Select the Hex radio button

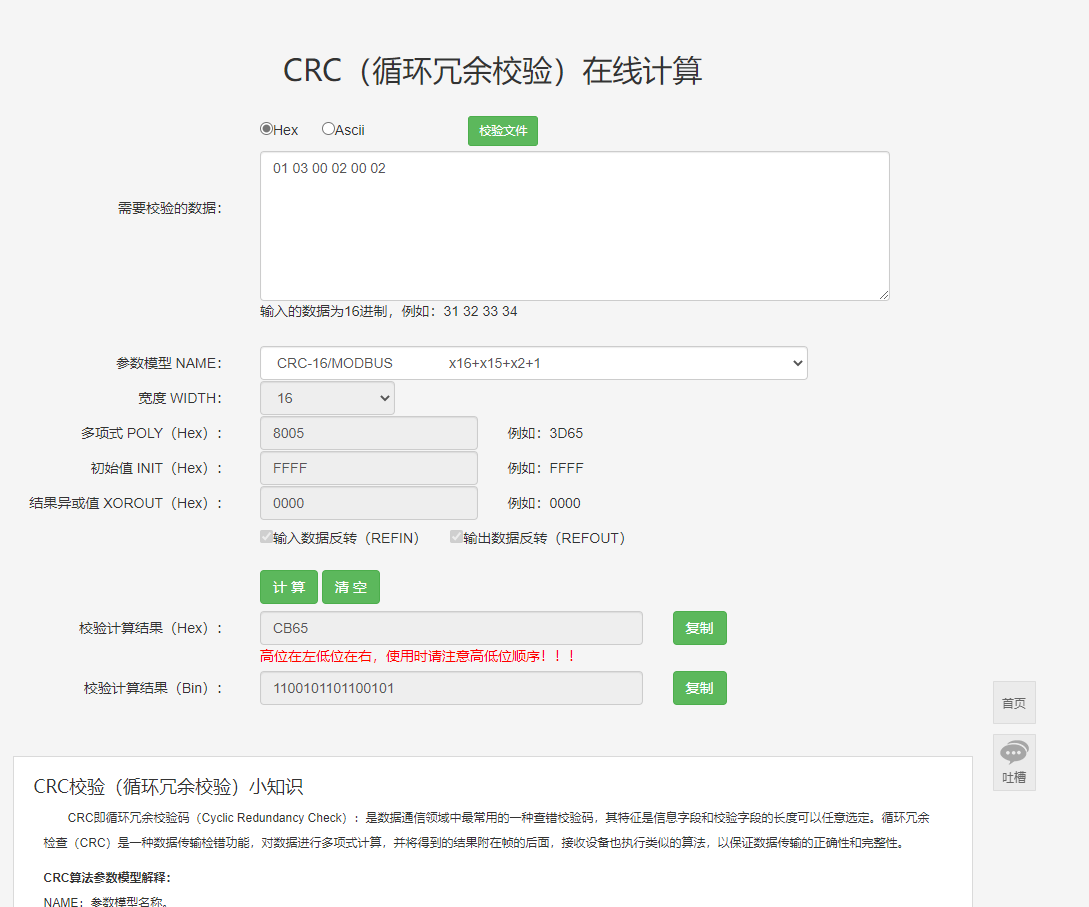(267, 129)
